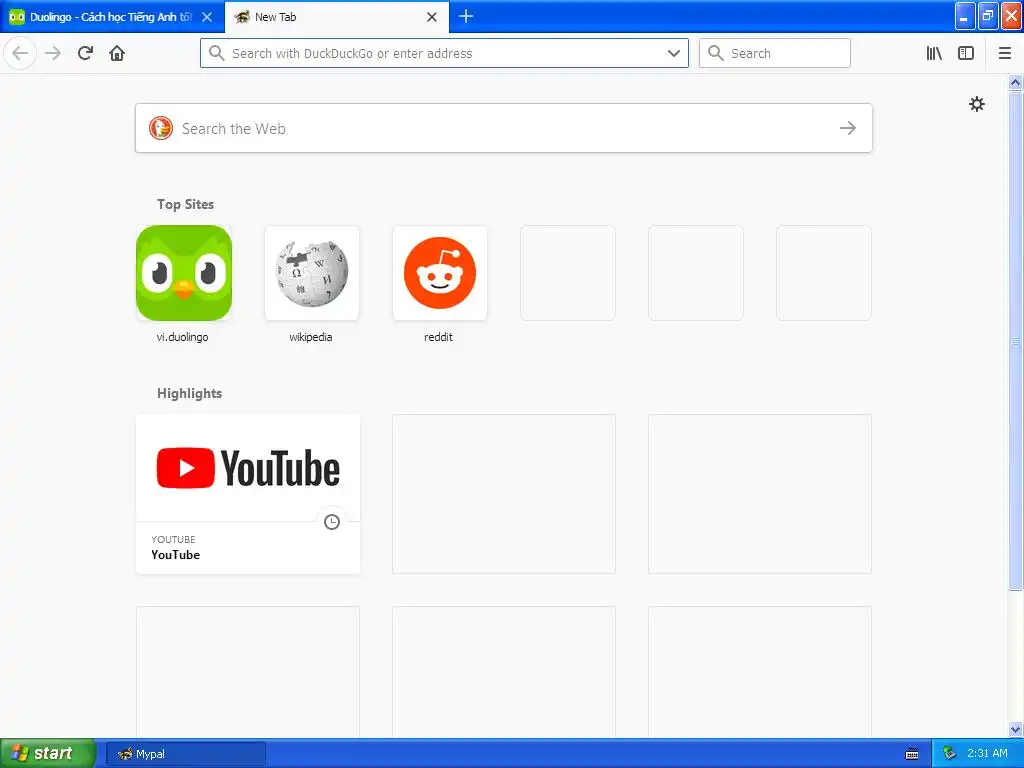The height and width of the screenshot is (768, 1024).
Task: Click the vertical scrollbar thumb
Action: 1015,340
